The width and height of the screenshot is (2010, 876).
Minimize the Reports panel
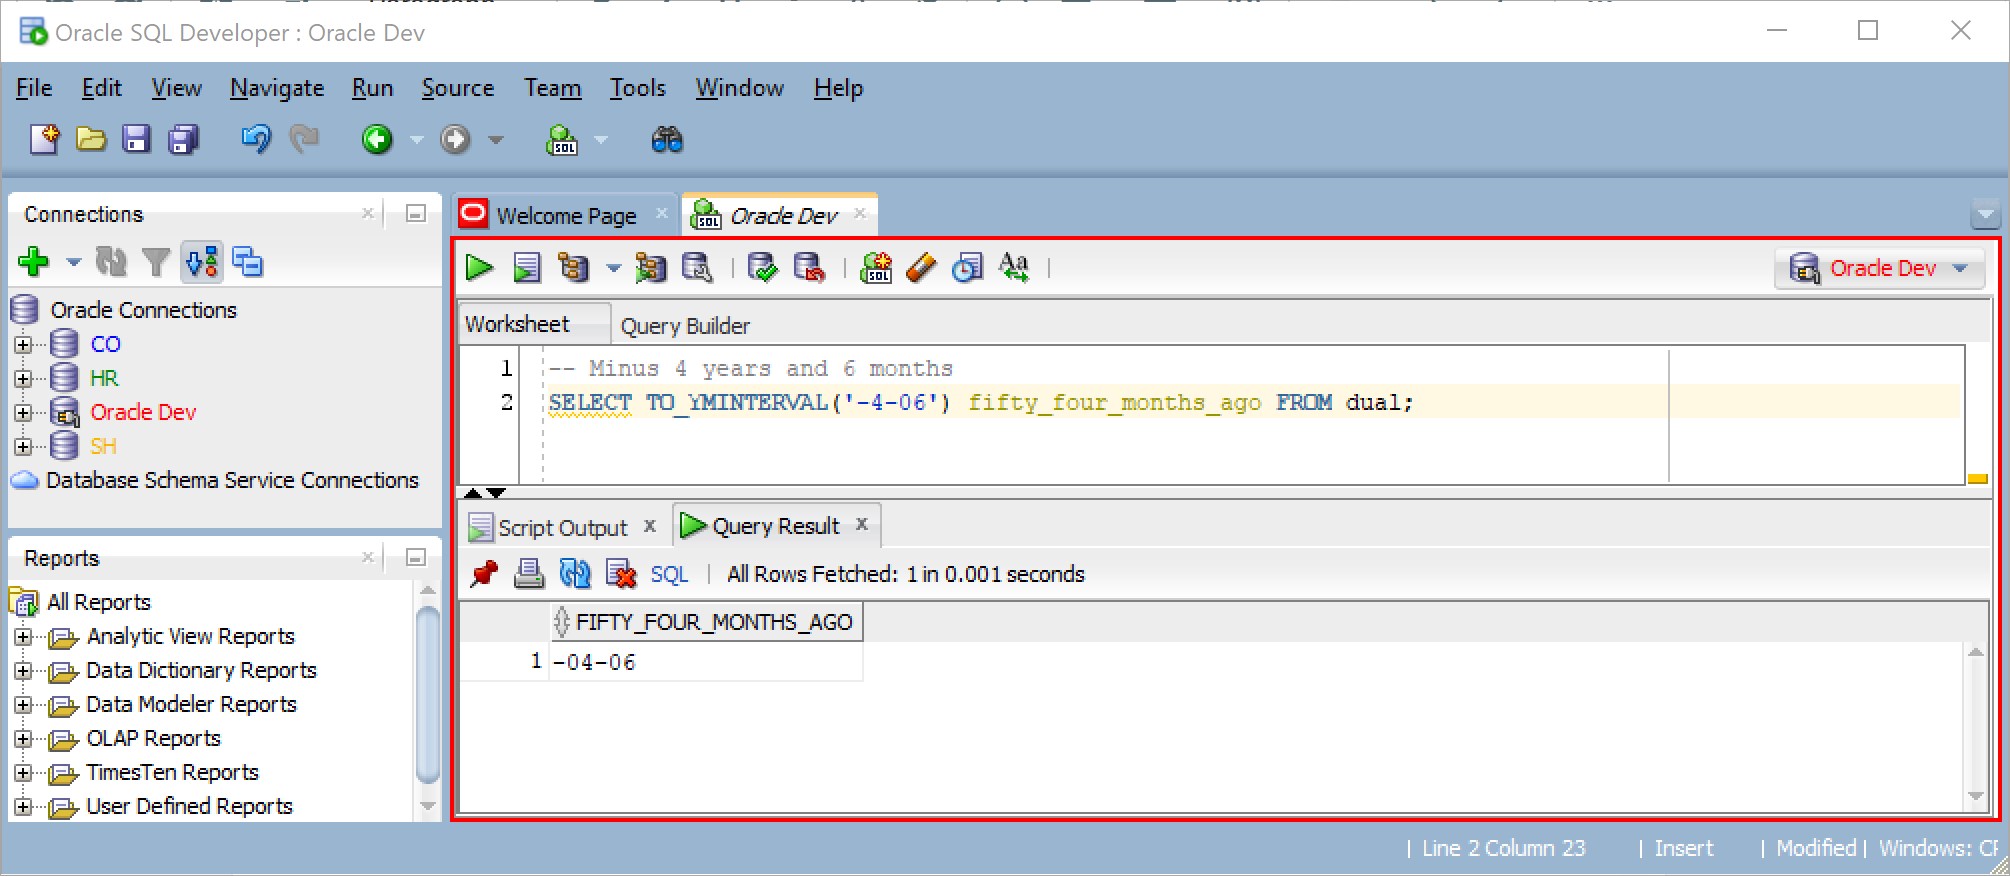pyautogui.click(x=416, y=557)
